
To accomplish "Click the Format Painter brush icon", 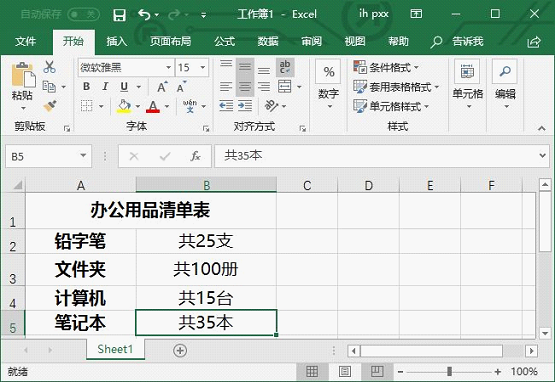I will click(x=50, y=106).
